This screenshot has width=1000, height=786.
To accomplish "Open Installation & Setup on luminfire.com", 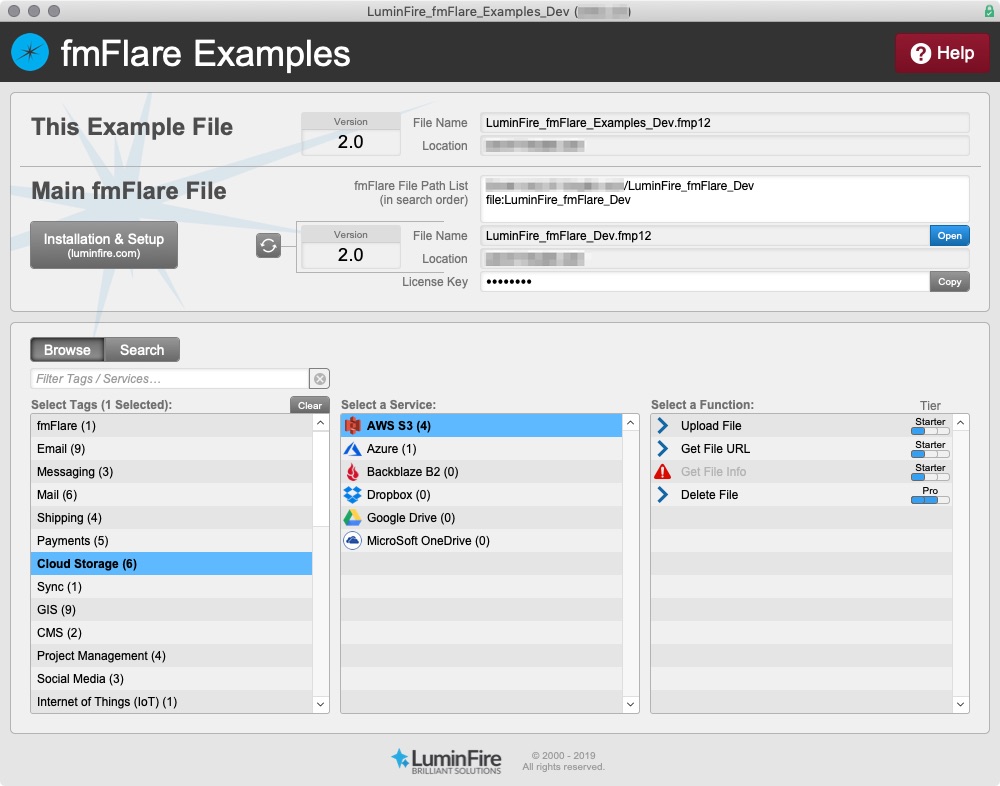I will tap(104, 245).
